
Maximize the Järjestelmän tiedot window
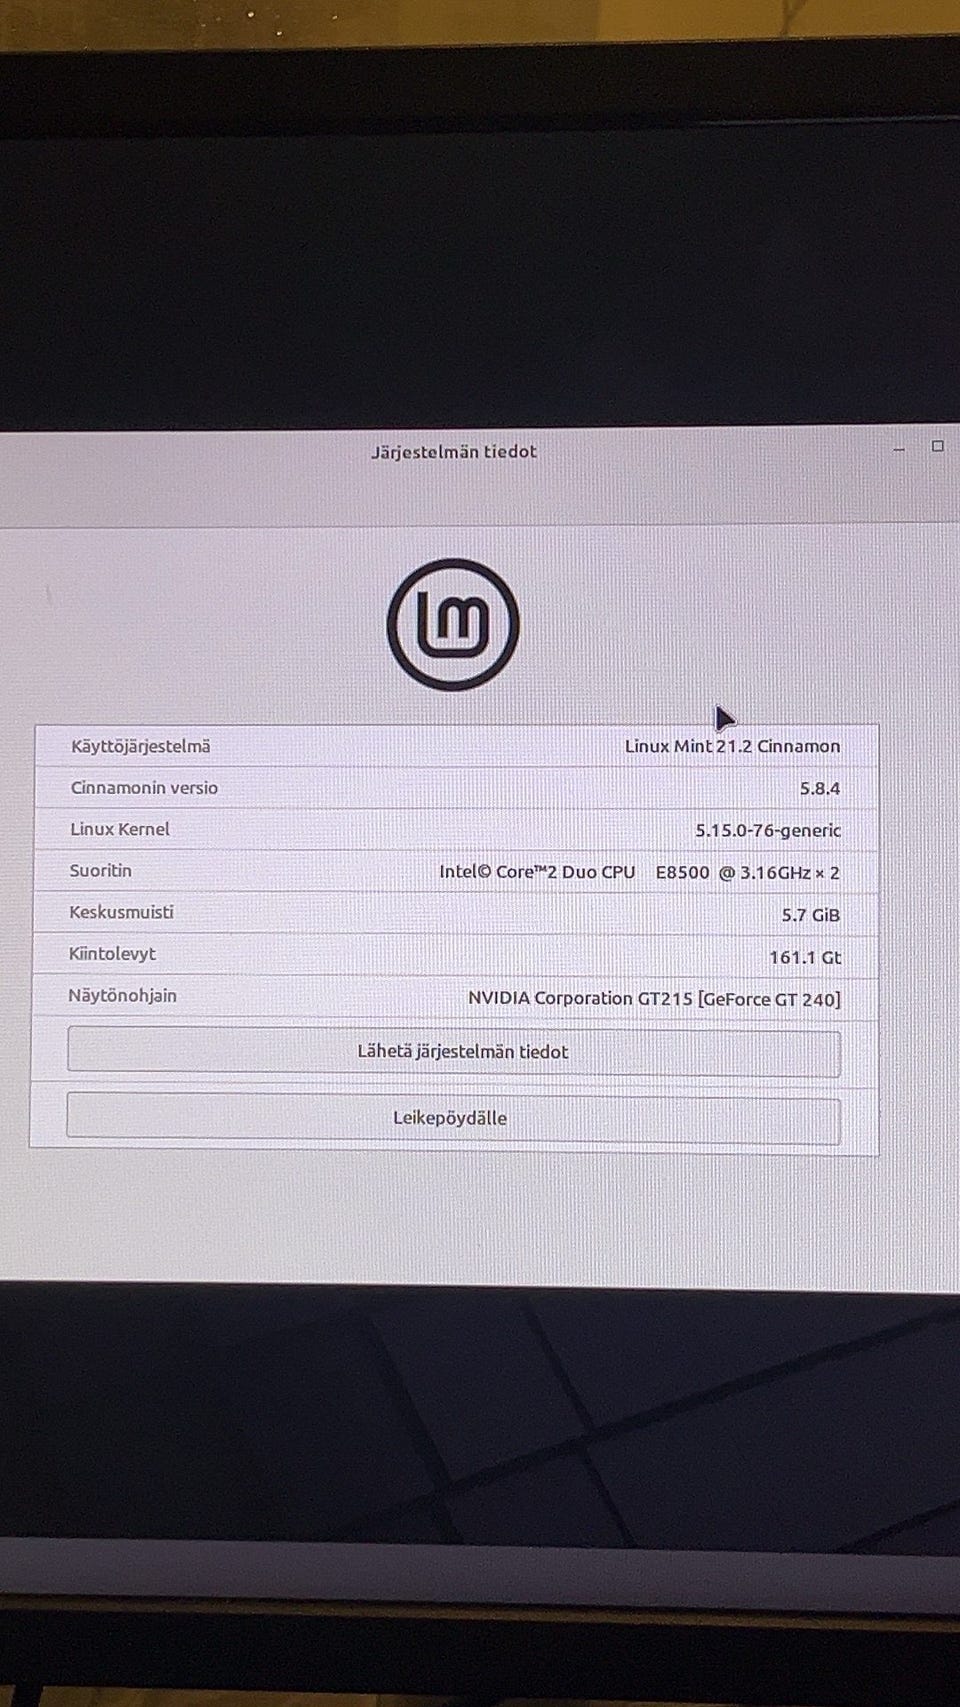click(x=938, y=446)
